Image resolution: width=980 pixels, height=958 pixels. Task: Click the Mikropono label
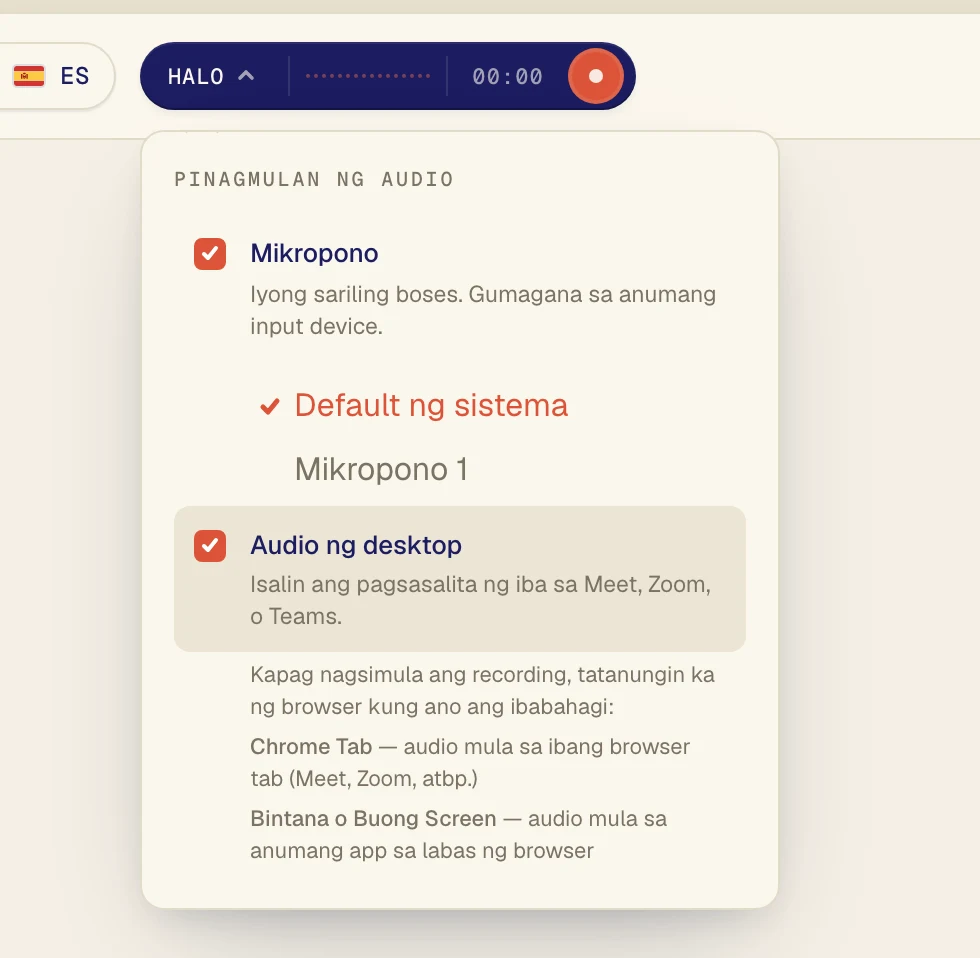pyautogui.click(x=314, y=253)
